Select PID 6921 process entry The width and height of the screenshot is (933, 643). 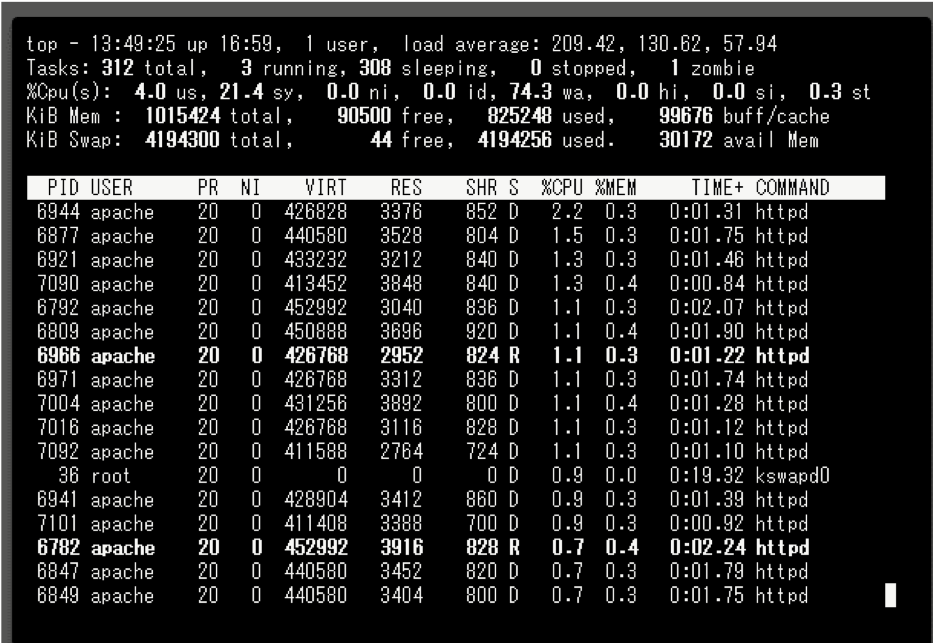coord(58,260)
